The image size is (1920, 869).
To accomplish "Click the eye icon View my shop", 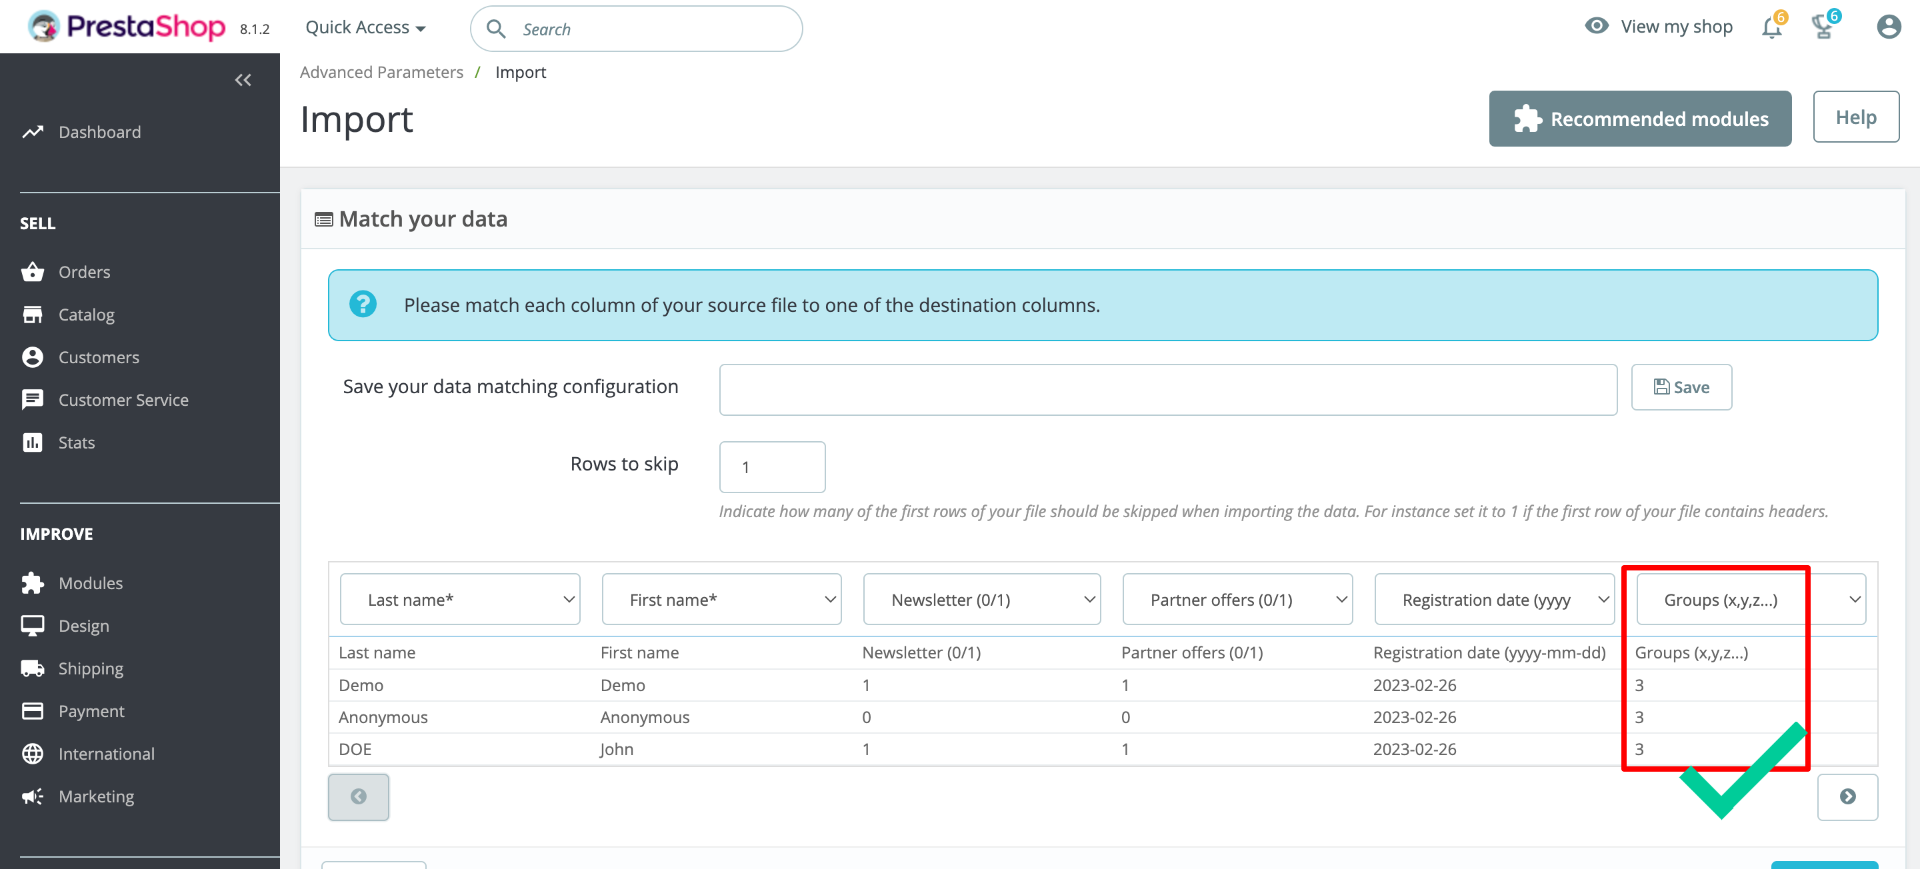I will [x=1597, y=26].
